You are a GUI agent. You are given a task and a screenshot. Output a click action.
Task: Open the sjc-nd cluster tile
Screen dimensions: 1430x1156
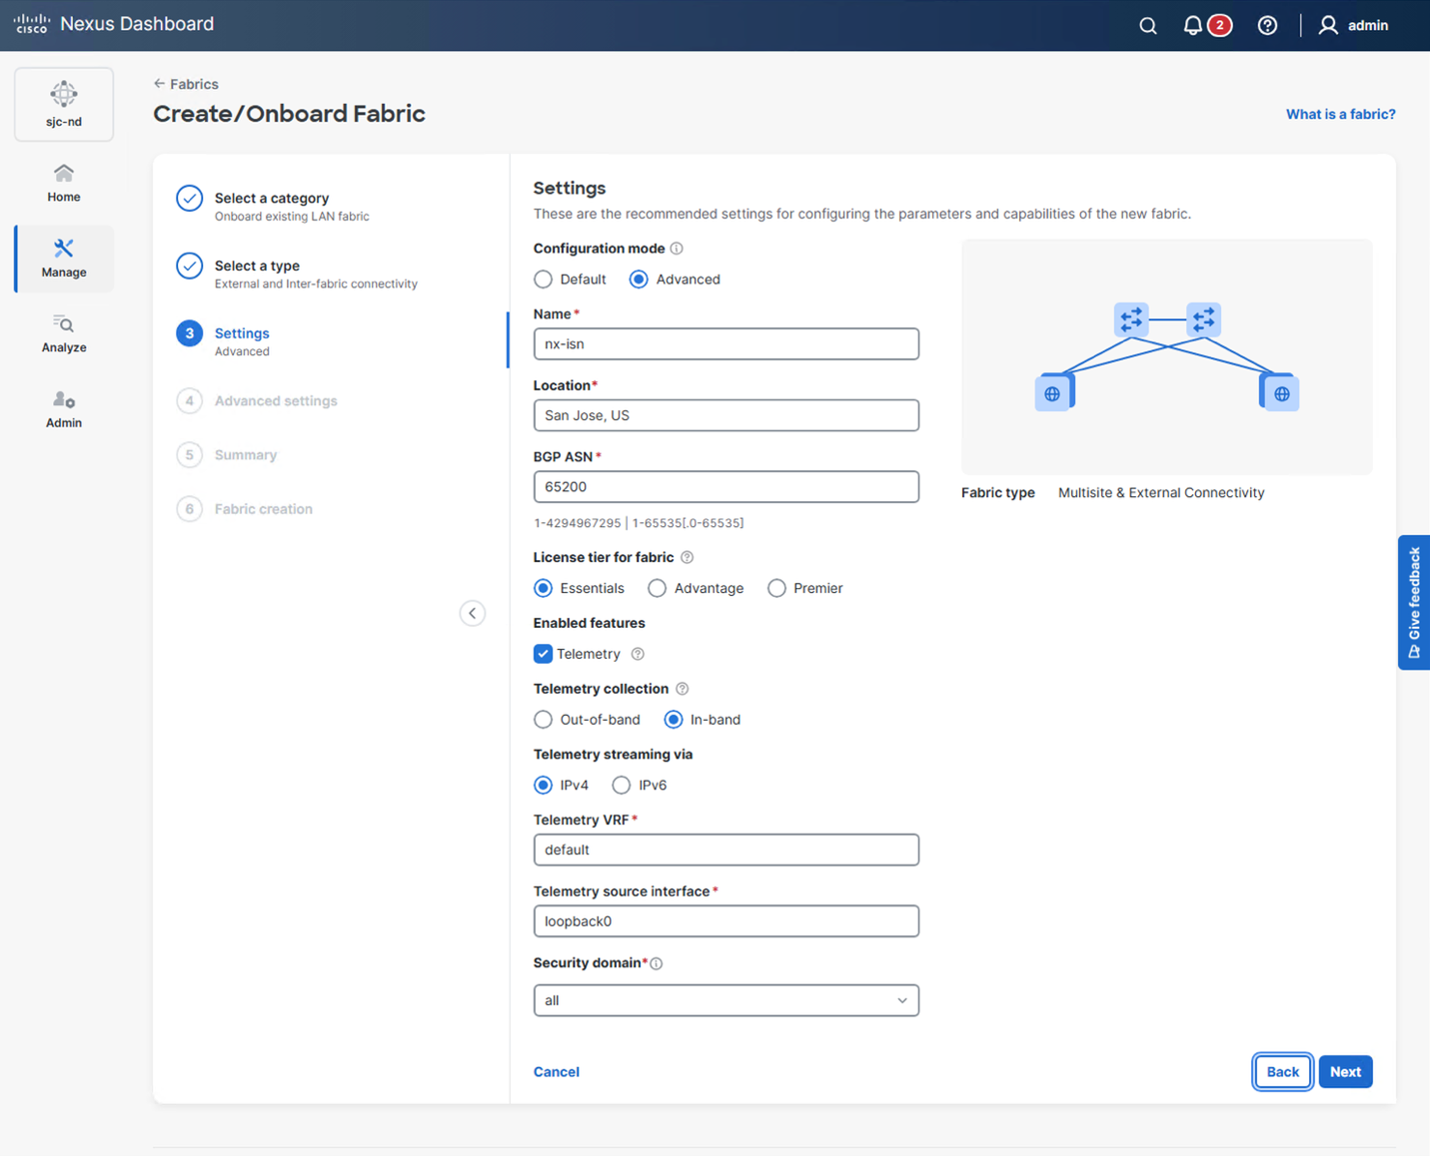coord(64,104)
